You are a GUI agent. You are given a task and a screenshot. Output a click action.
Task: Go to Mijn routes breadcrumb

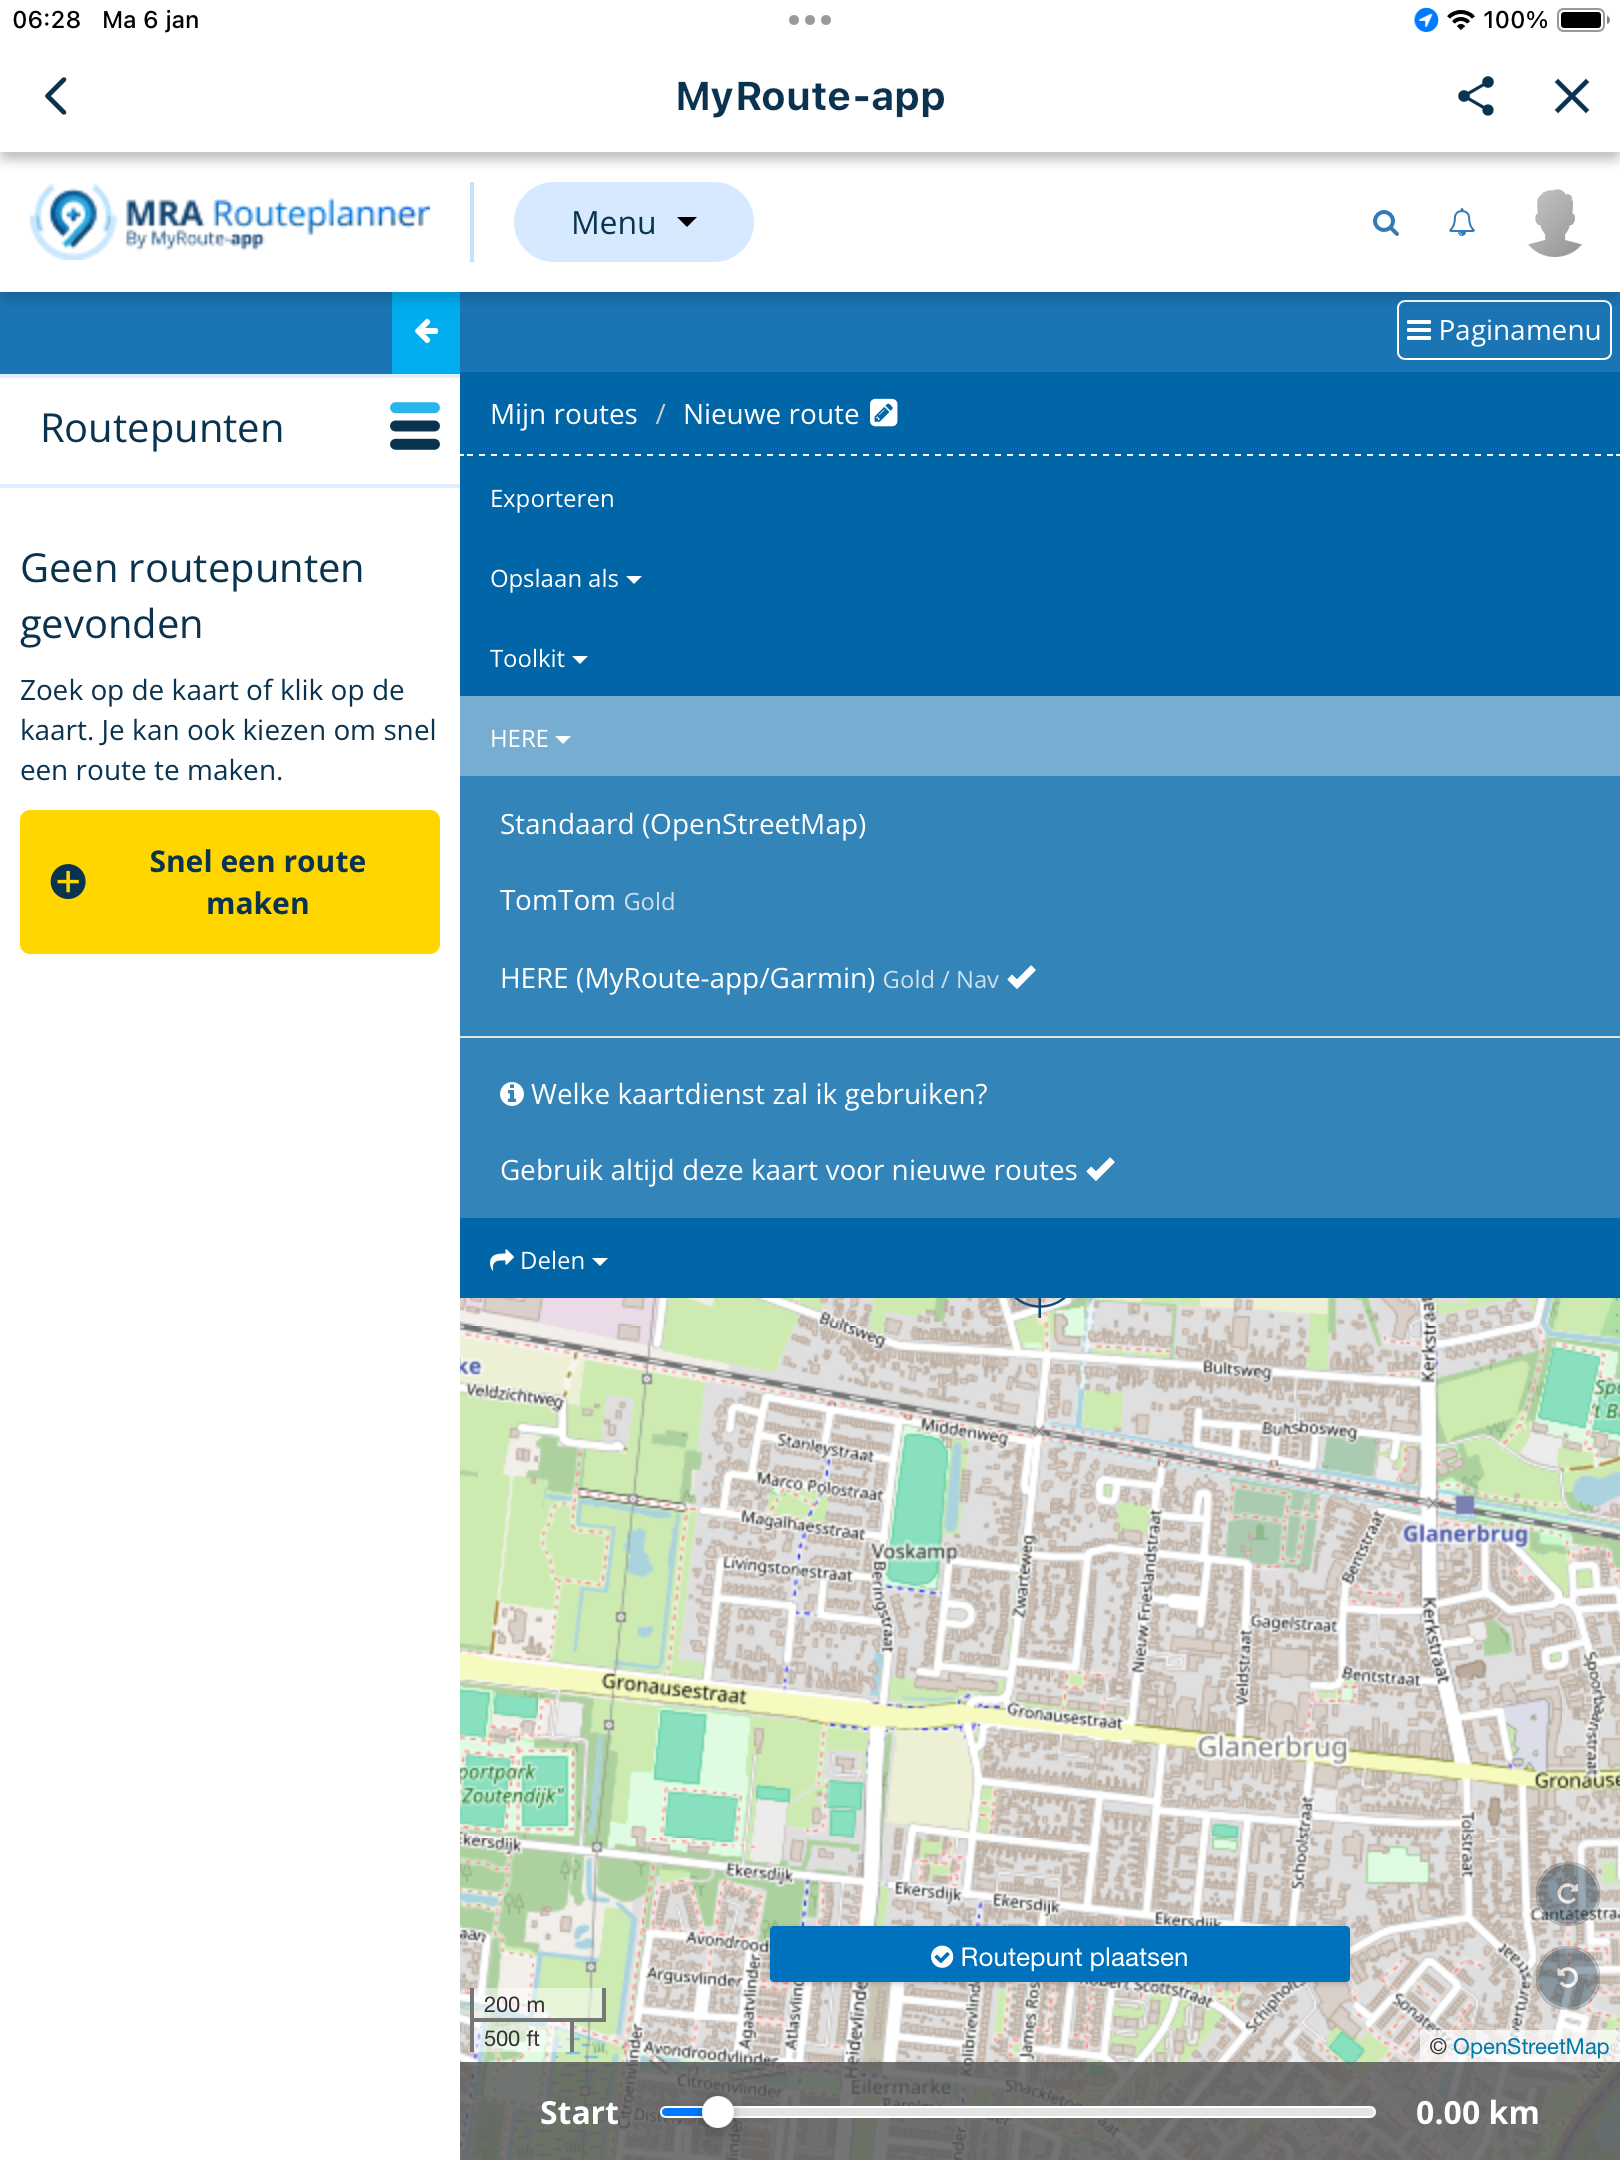pyautogui.click(x=563, y=414)
